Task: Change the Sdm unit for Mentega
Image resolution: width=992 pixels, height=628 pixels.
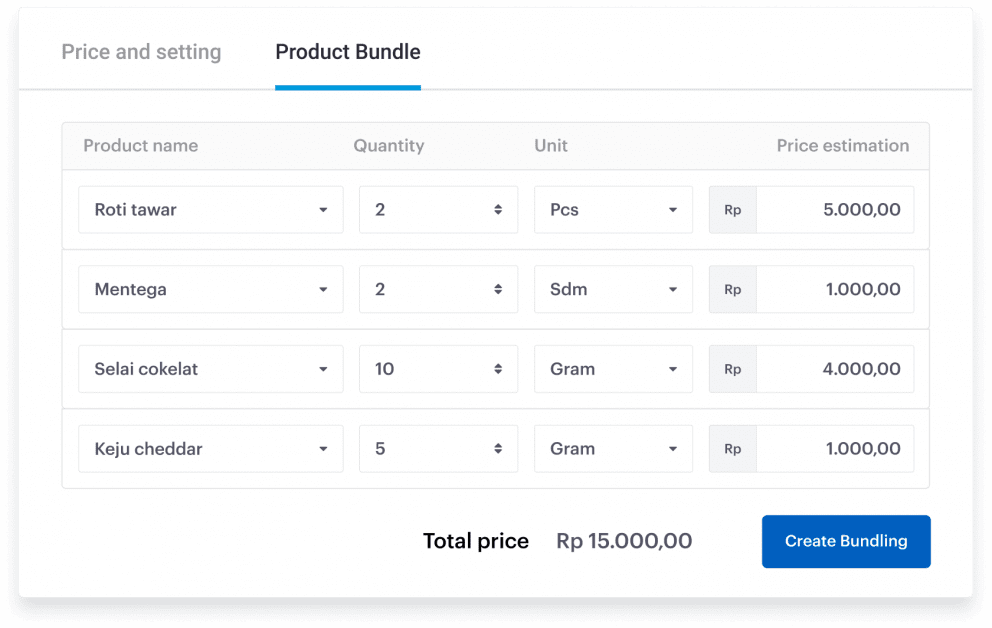Action: pos(672,289)
